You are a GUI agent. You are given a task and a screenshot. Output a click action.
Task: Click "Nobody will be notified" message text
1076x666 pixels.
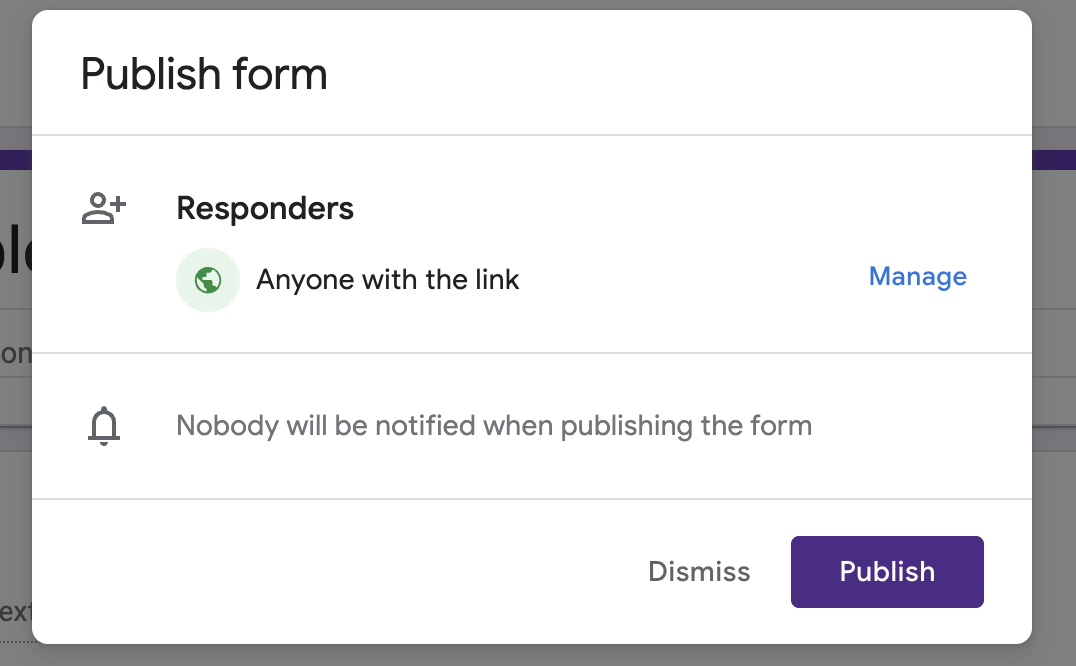[x=494, y=426]
